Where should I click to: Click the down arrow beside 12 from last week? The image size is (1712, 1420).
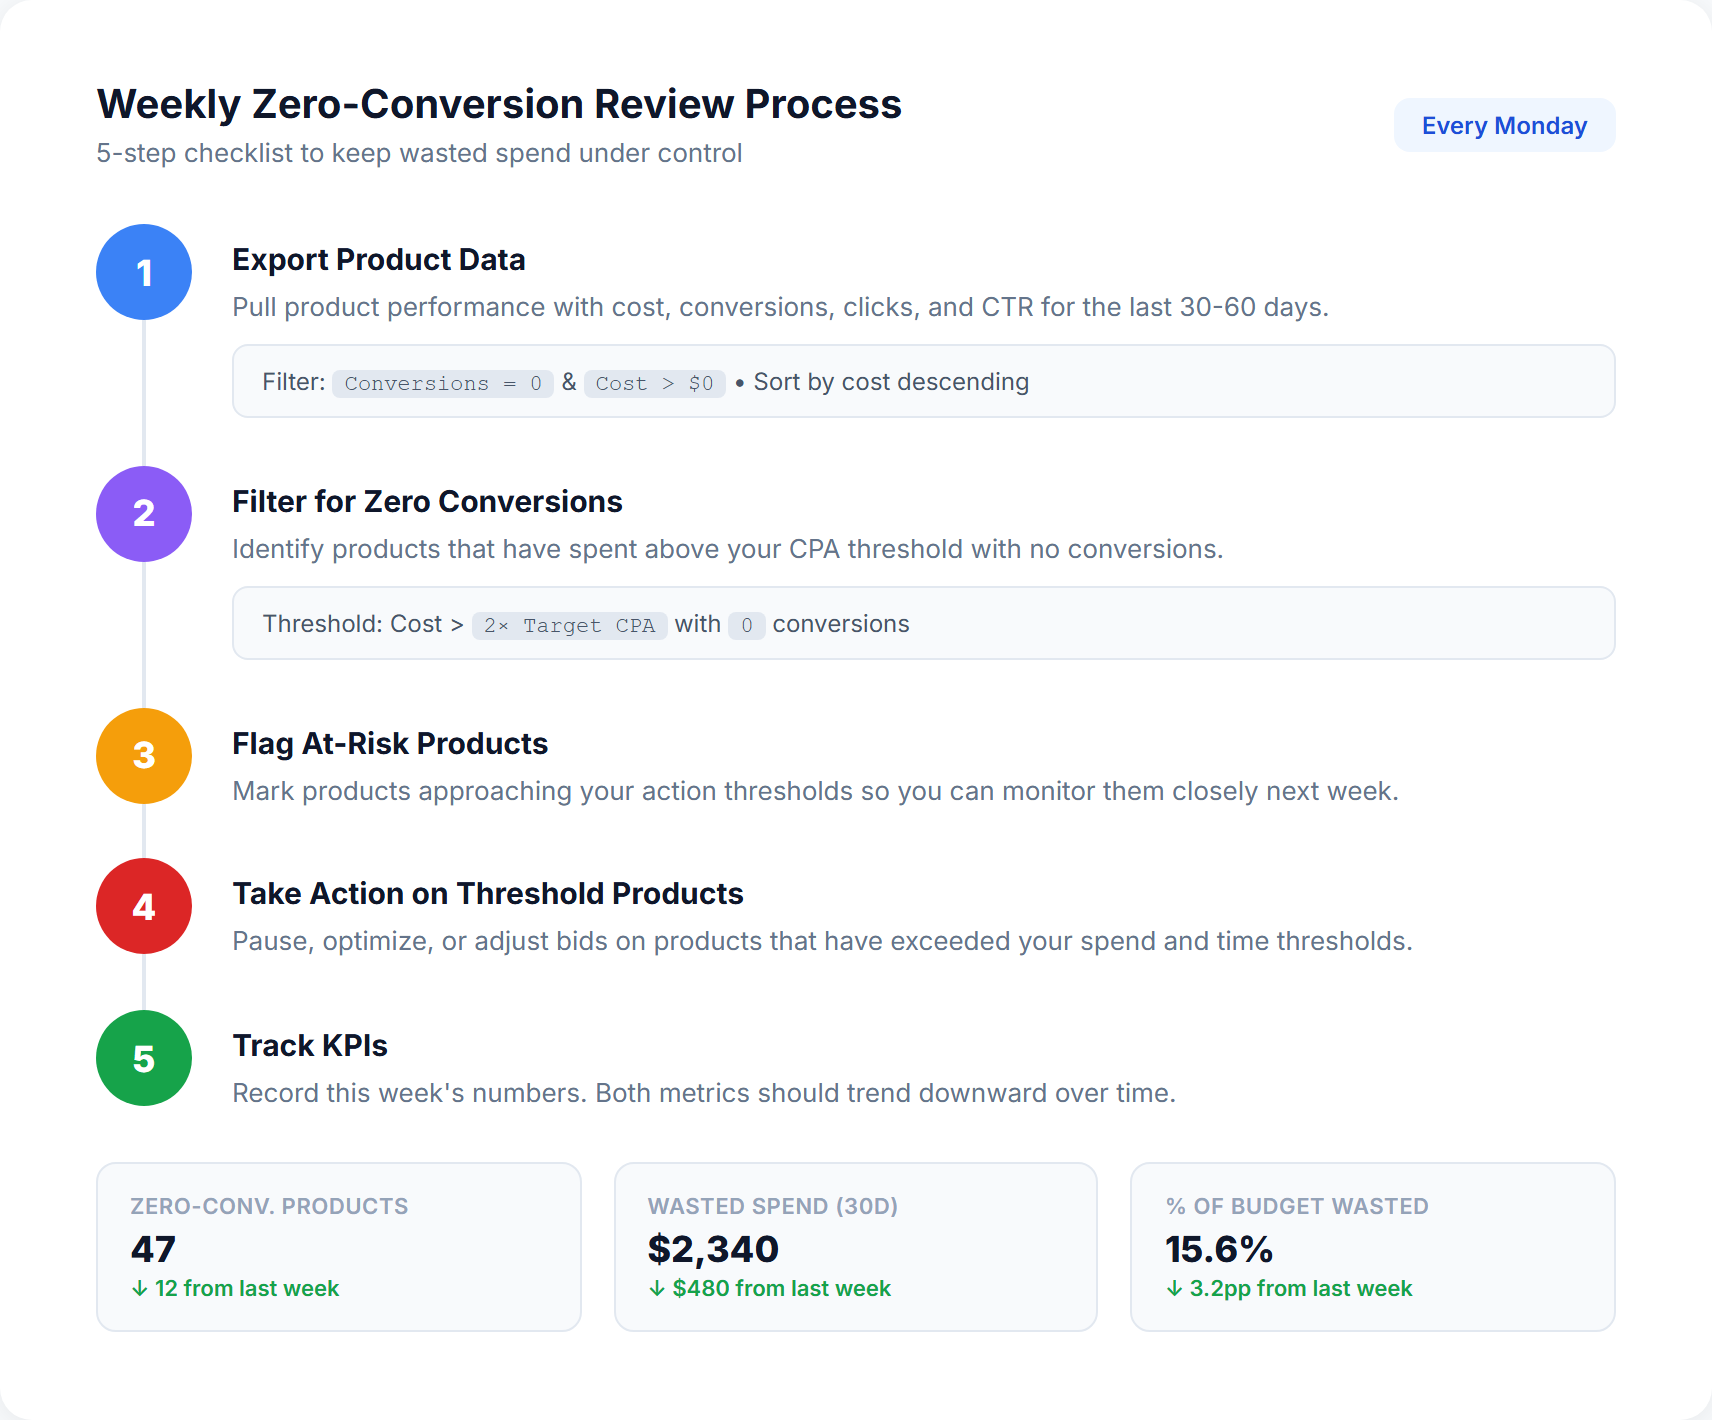[138, 1289]
